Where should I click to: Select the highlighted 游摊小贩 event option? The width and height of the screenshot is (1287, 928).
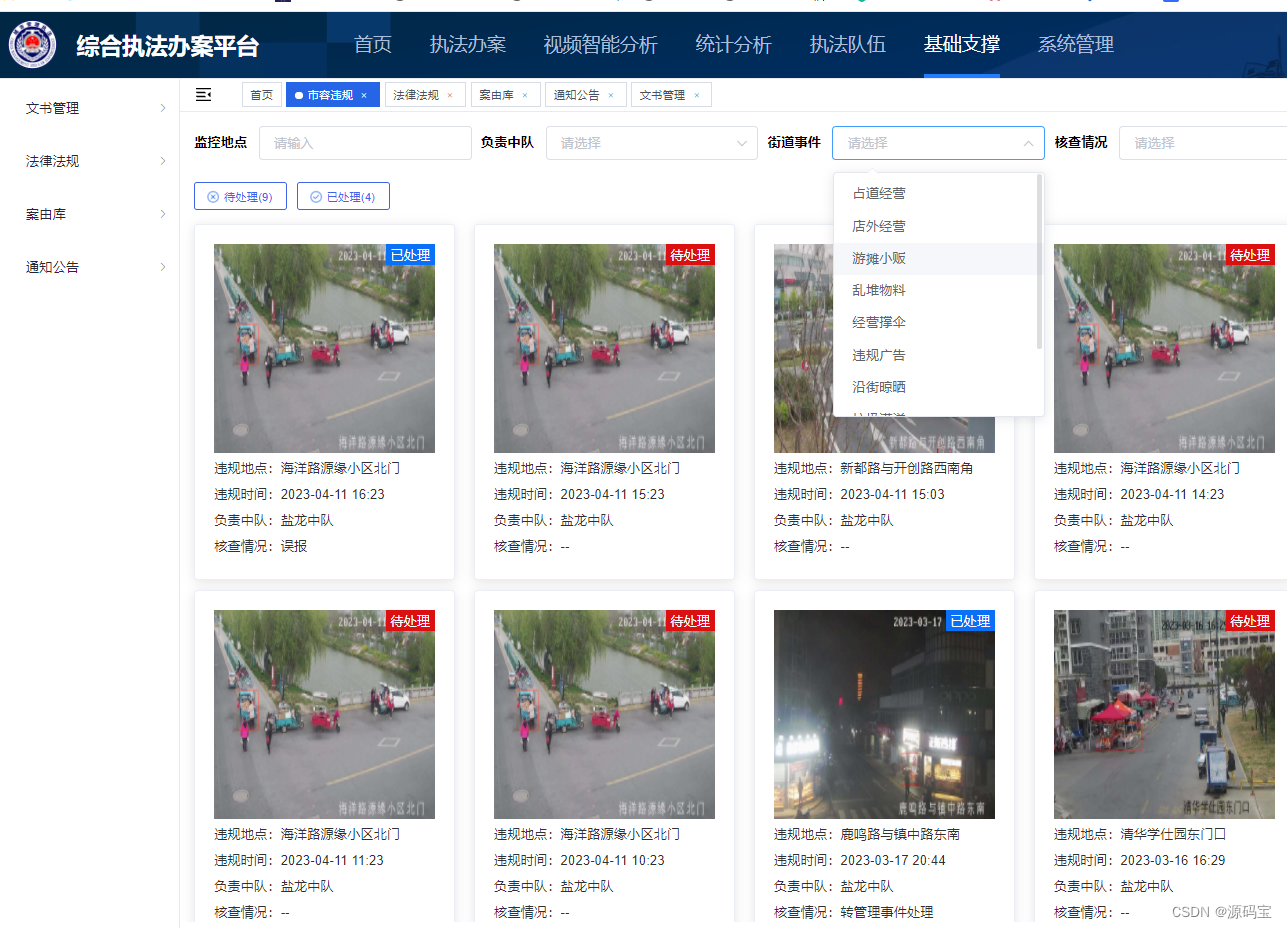[877, 257]
